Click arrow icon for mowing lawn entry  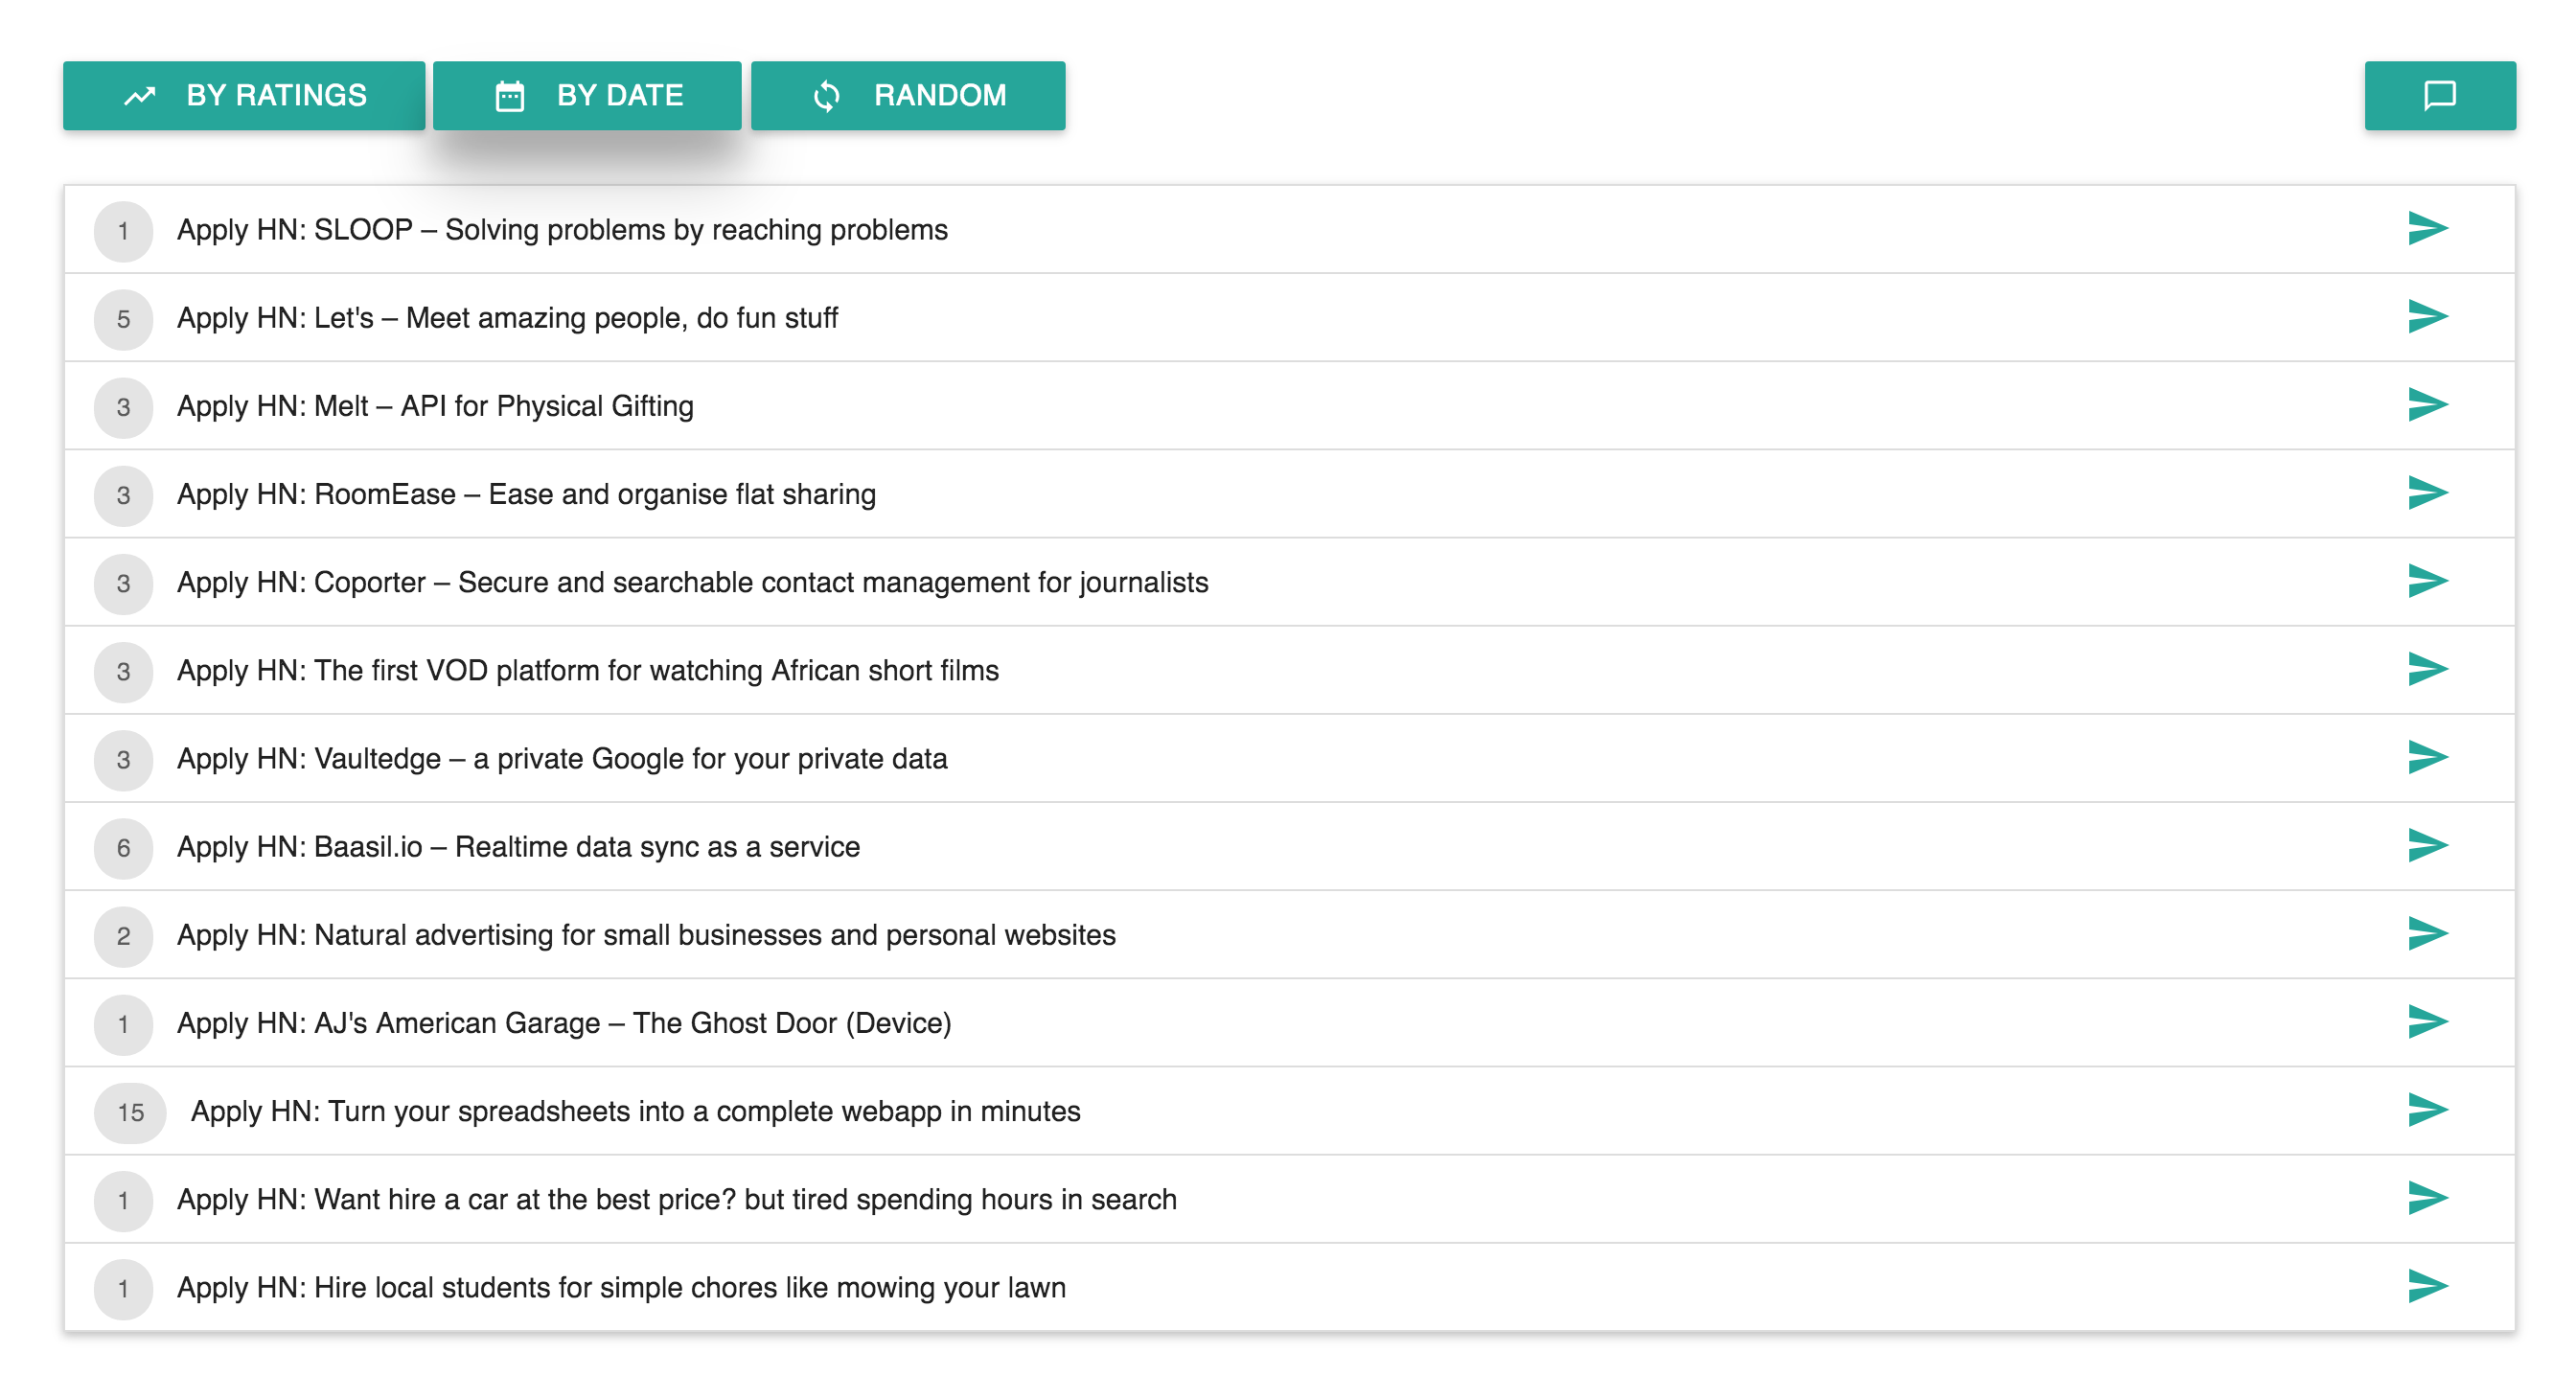2426,1286
